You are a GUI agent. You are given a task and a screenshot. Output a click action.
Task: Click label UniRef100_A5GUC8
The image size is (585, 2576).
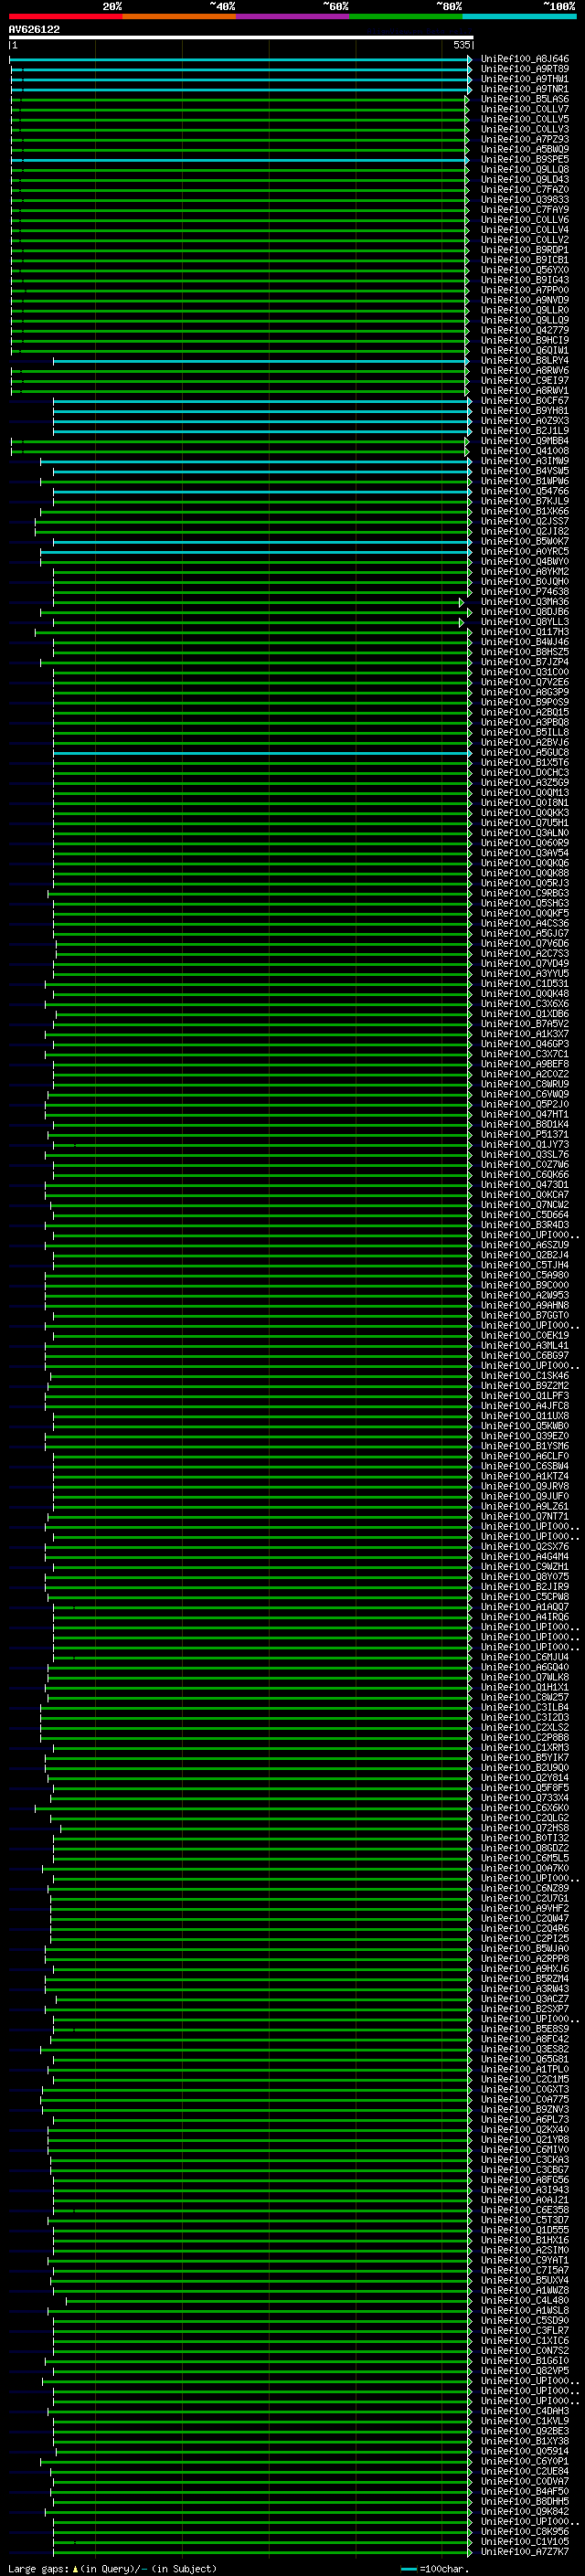[525, 752]
